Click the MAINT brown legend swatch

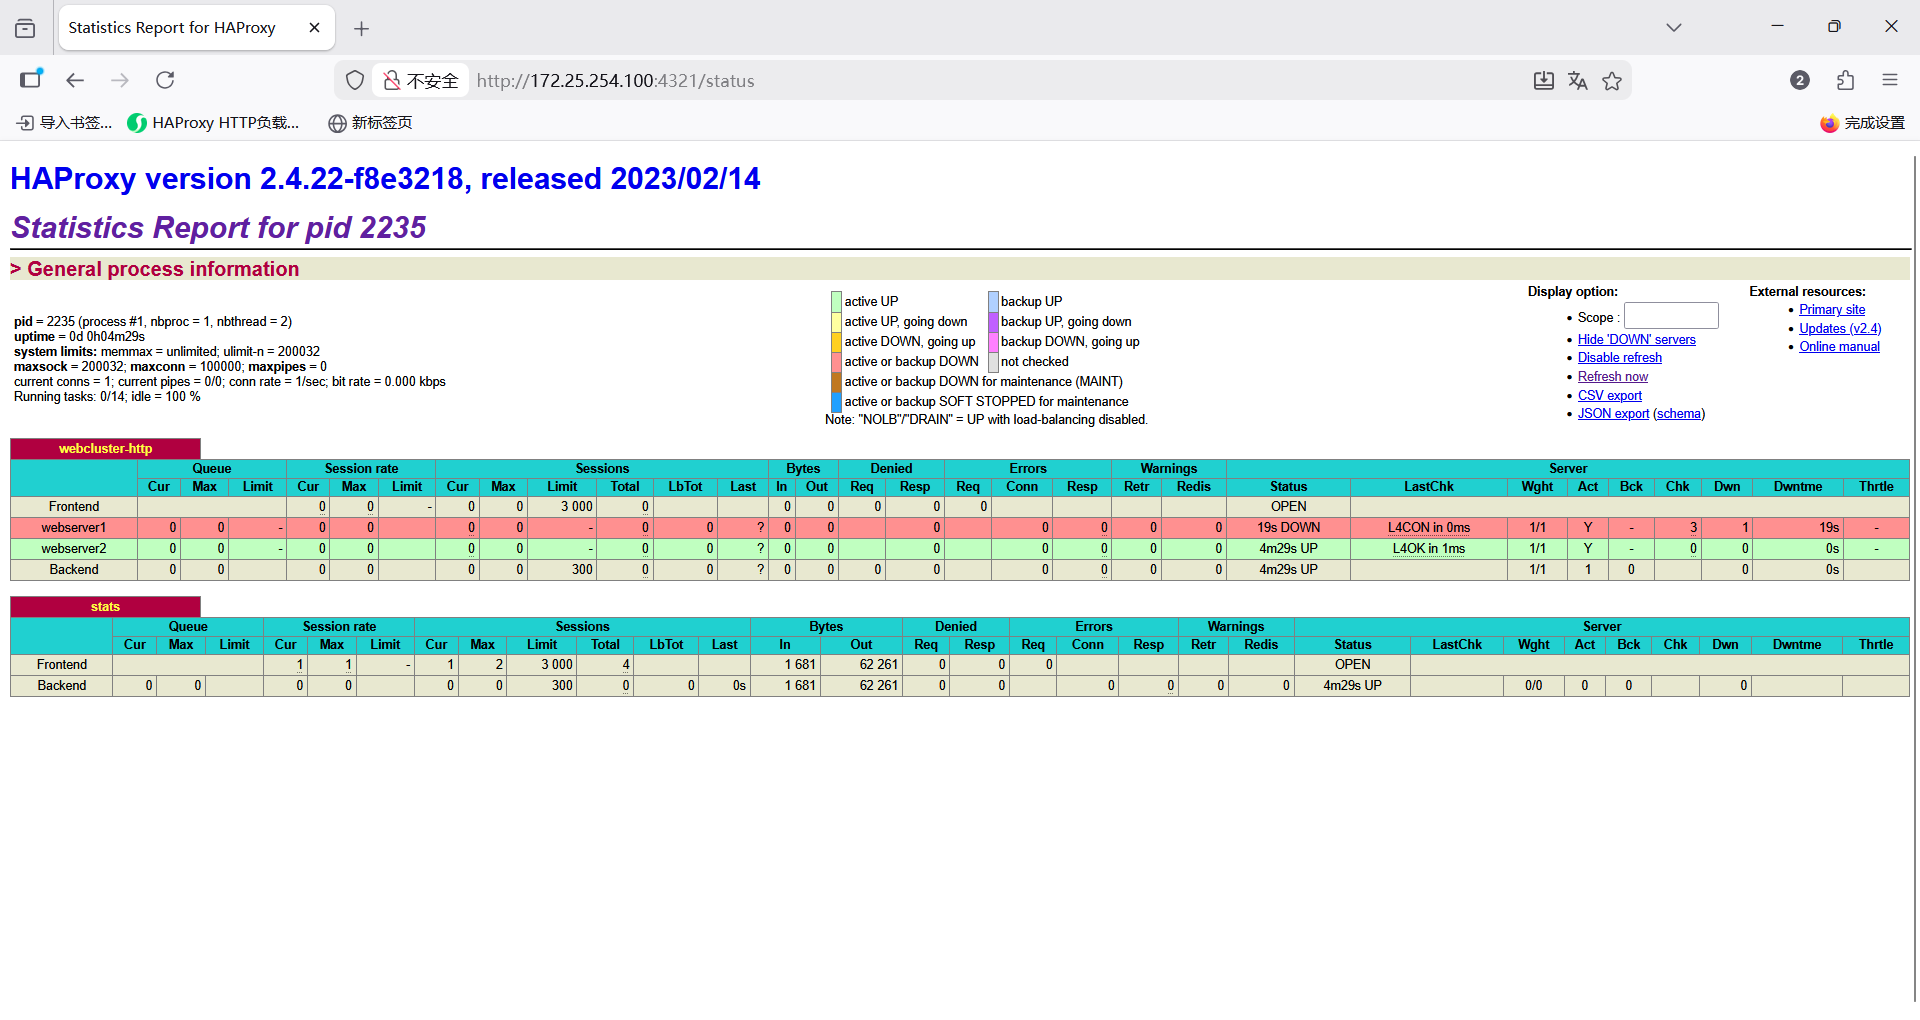[836, 381]
